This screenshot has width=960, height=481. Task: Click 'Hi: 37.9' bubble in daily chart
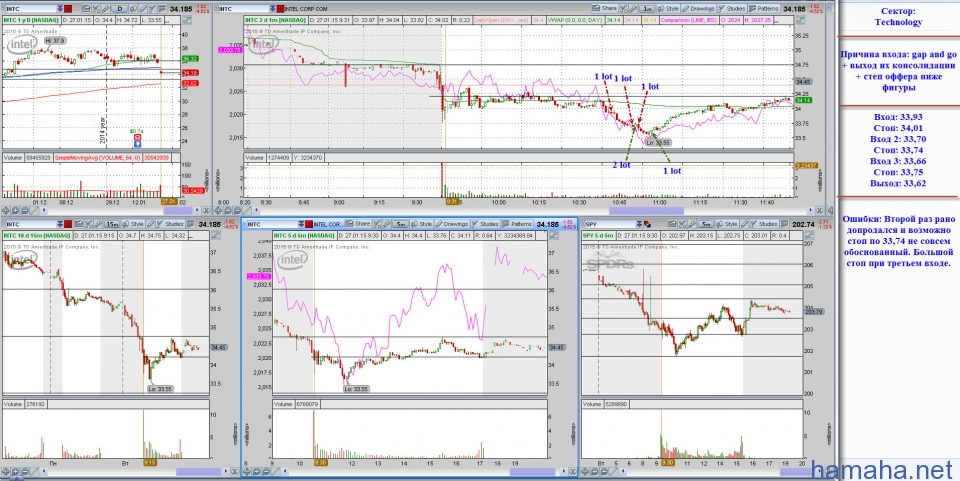[54, 40]
